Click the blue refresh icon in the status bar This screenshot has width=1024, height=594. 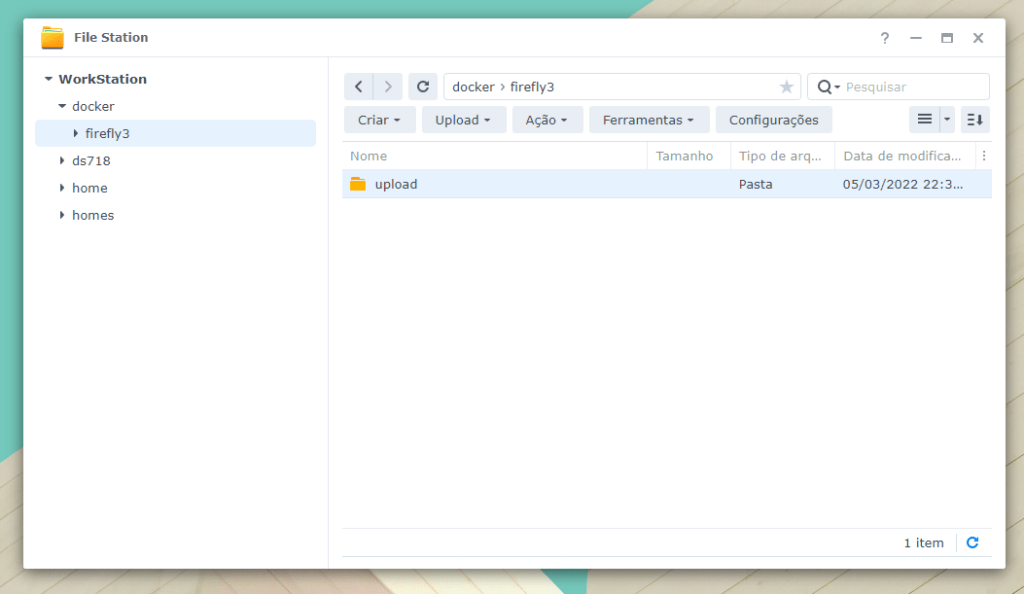[x=972, y=543]
